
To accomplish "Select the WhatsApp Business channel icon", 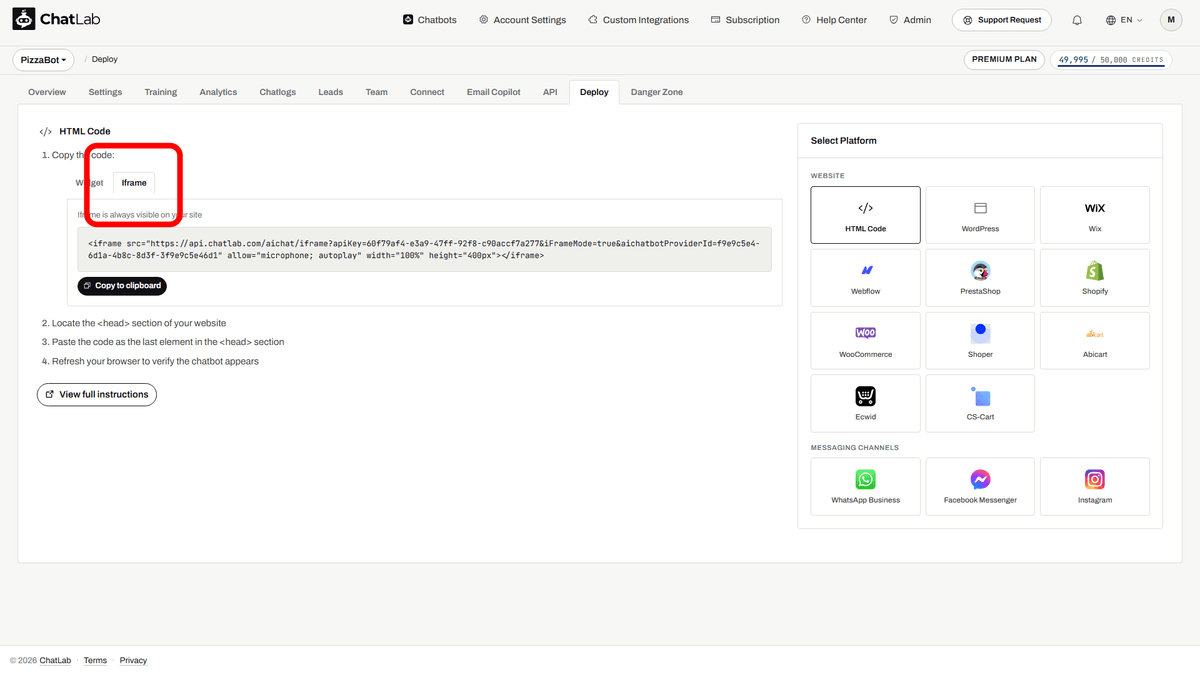I will pyautogui.click(x=866, y=479).
